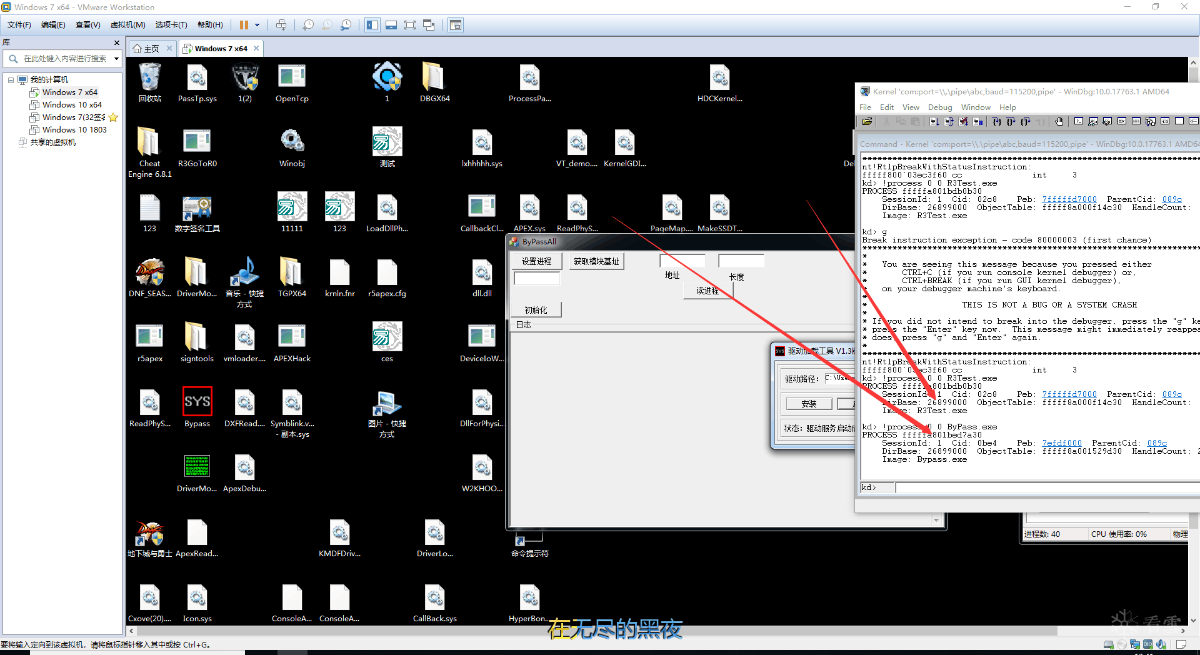The image size is (1200, 655).
Task: Select the OpenTcp desktop icon
Action: pos(292,82)
